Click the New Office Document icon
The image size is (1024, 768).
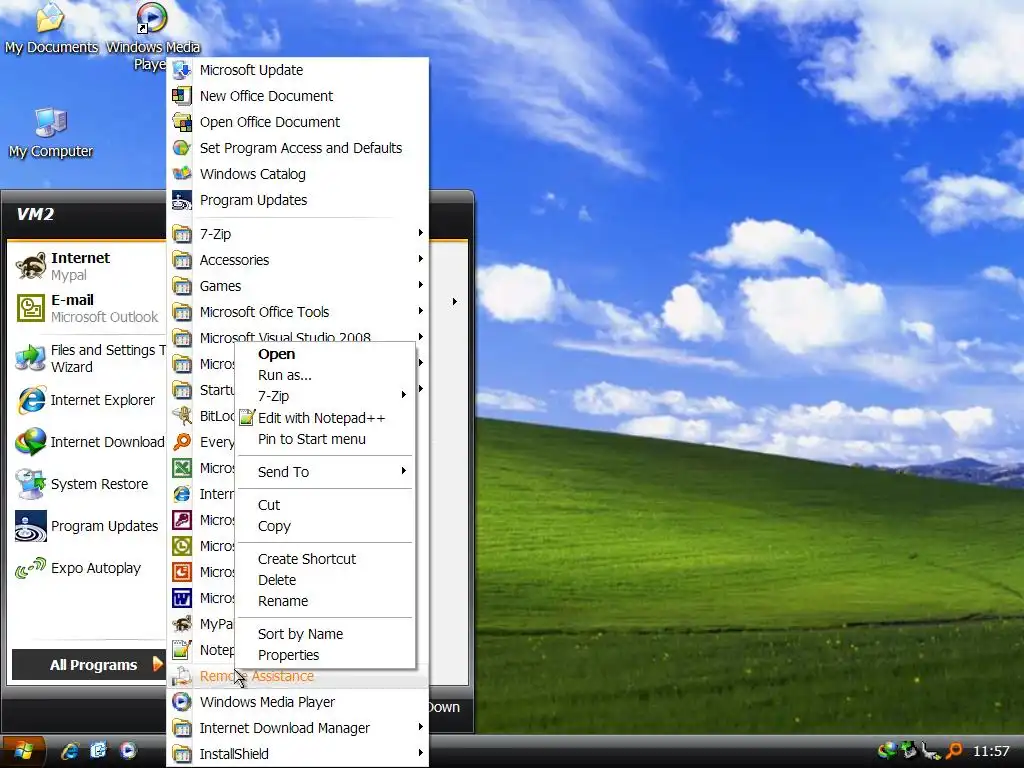point(182,96)
